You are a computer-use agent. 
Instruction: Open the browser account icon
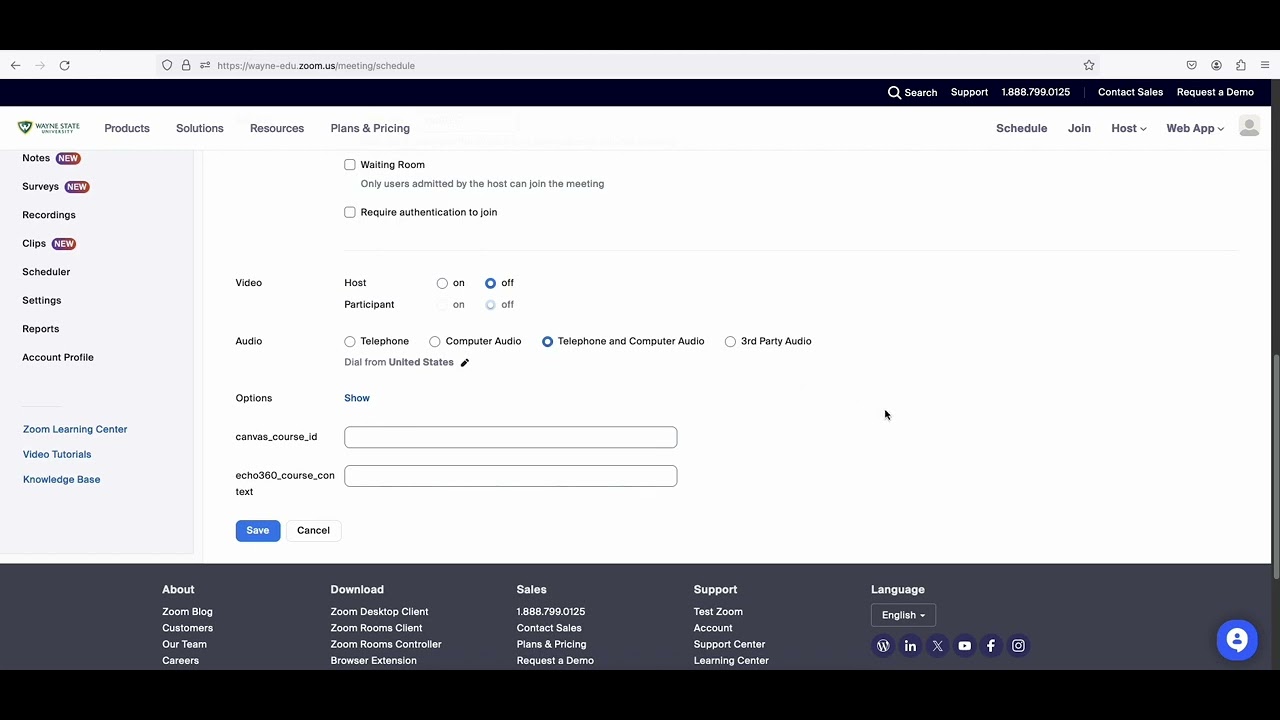point(1216,65)
